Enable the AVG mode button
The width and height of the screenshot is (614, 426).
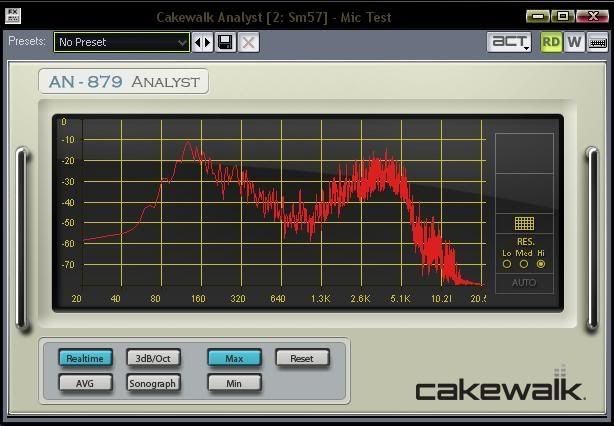pos(85,383)
